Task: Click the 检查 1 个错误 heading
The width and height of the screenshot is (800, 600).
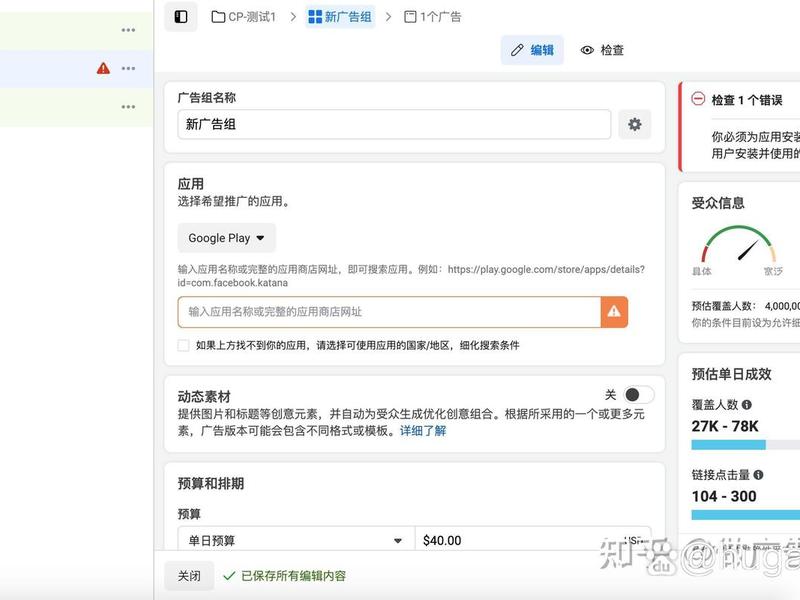Action: click(747, 100)
